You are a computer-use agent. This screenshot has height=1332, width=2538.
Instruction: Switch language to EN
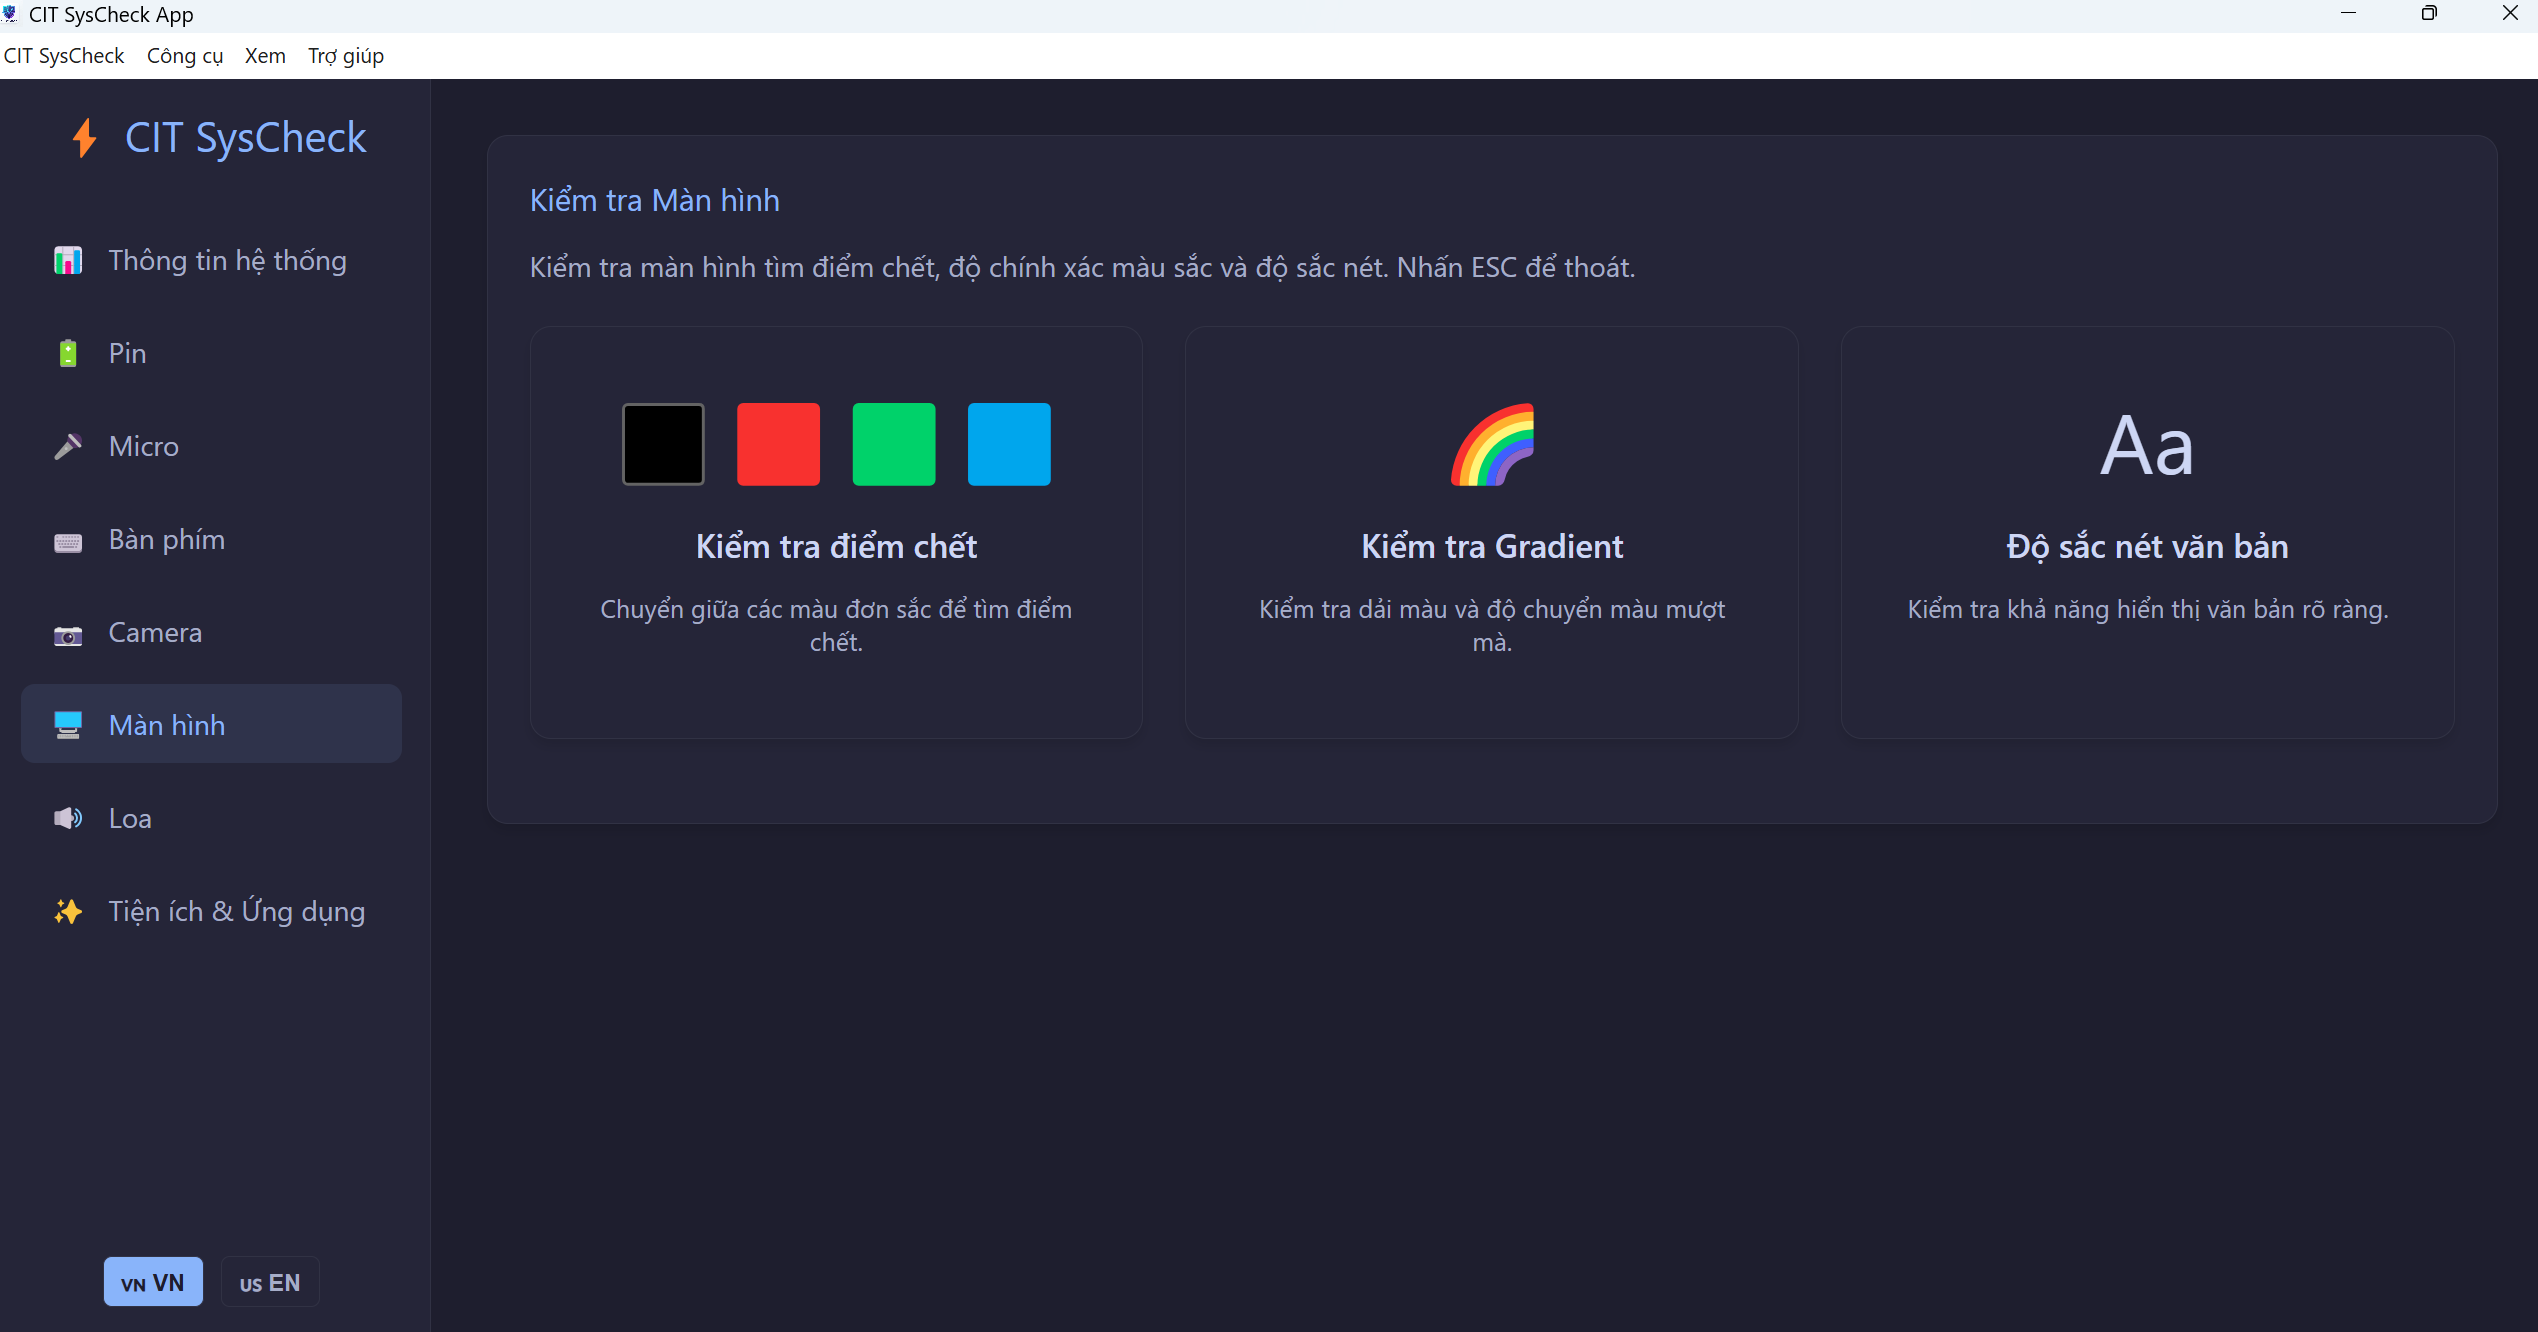coord(270,1282)
